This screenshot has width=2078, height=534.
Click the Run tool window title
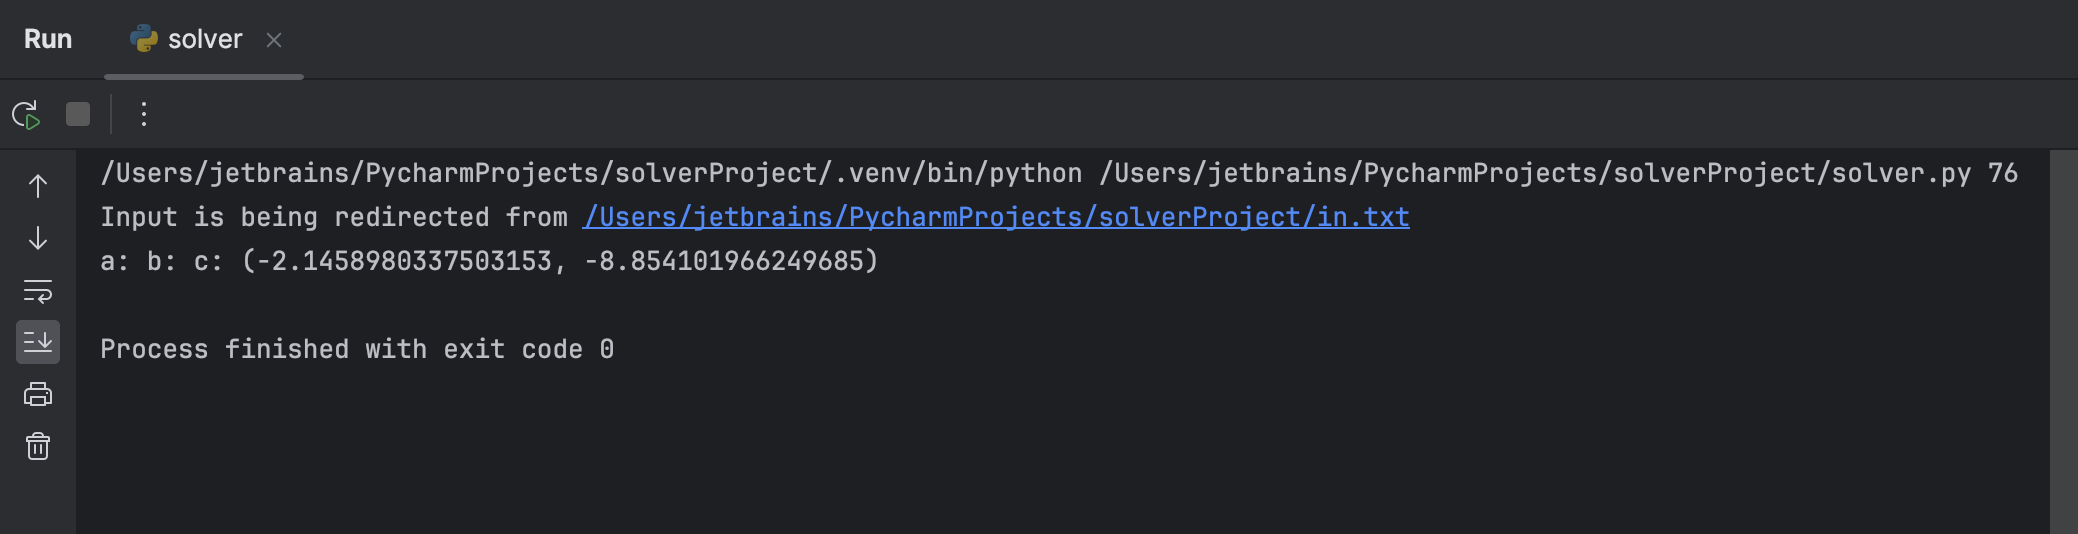48,40
